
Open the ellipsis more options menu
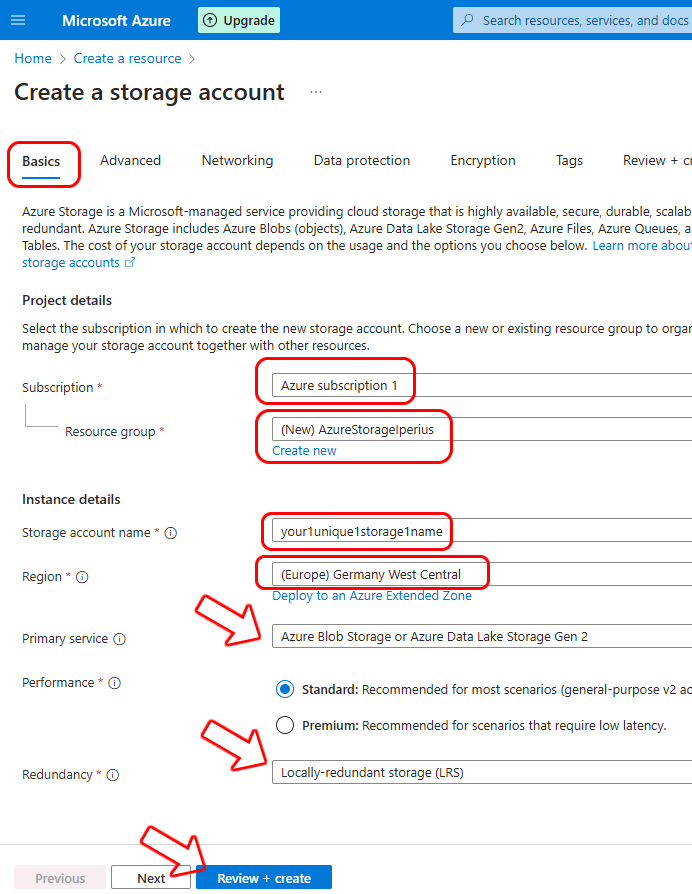(316, 92)
